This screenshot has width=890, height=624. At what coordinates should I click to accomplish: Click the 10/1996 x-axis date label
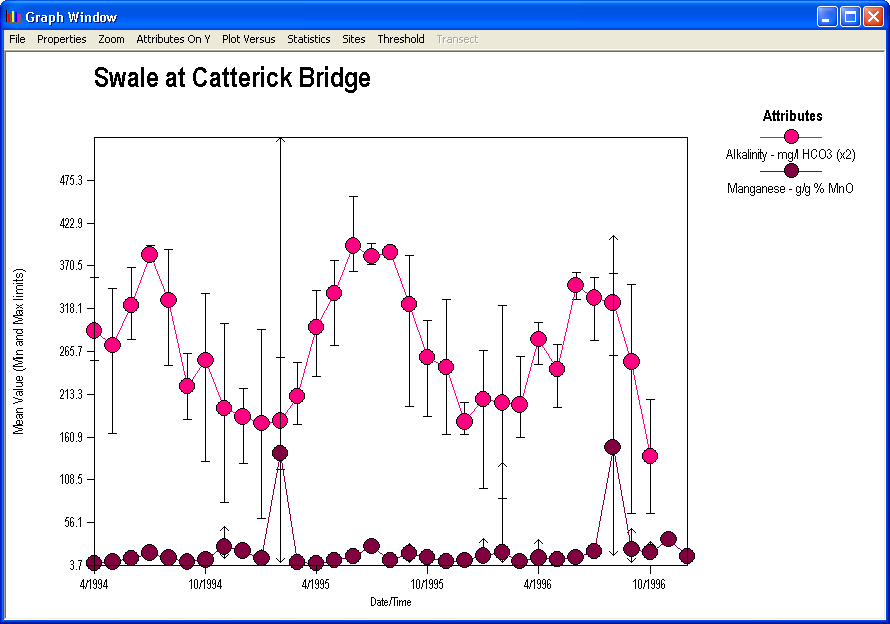point(649,584)
